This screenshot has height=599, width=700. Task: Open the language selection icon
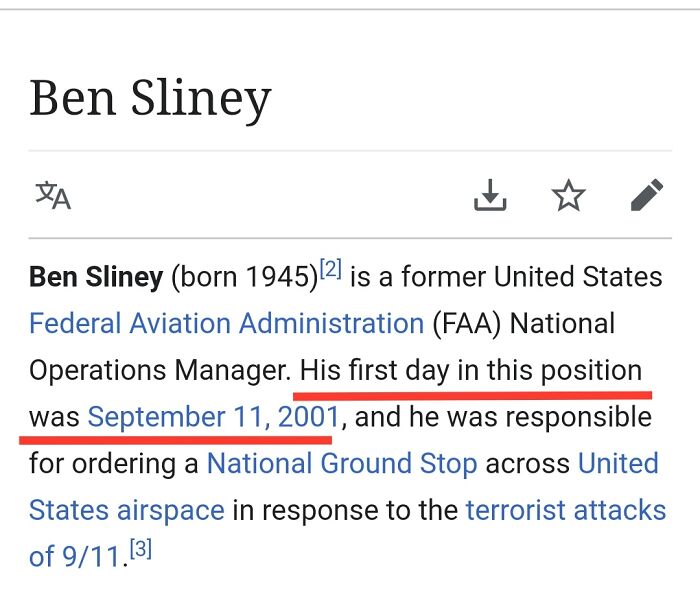53,195
